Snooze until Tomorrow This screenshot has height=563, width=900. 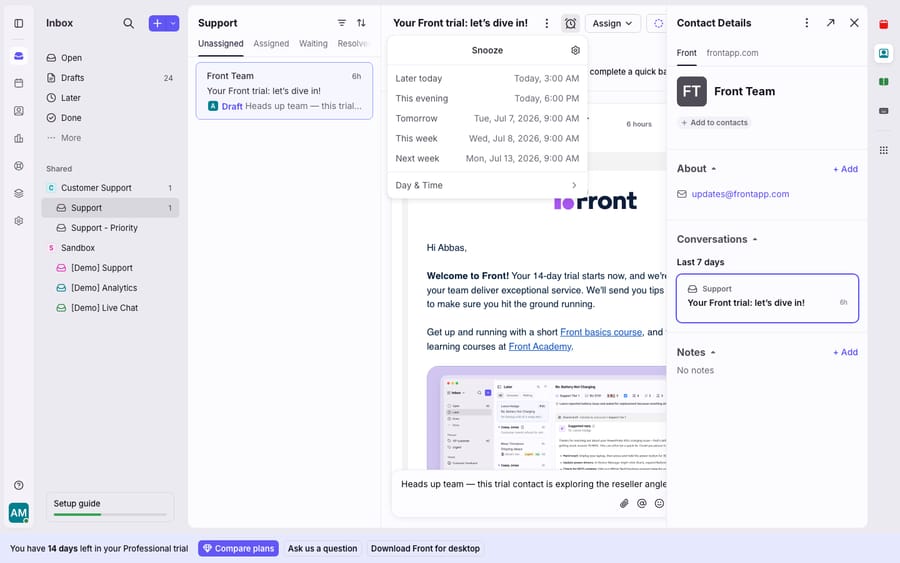pyautogui.click(x=487, y=119)
